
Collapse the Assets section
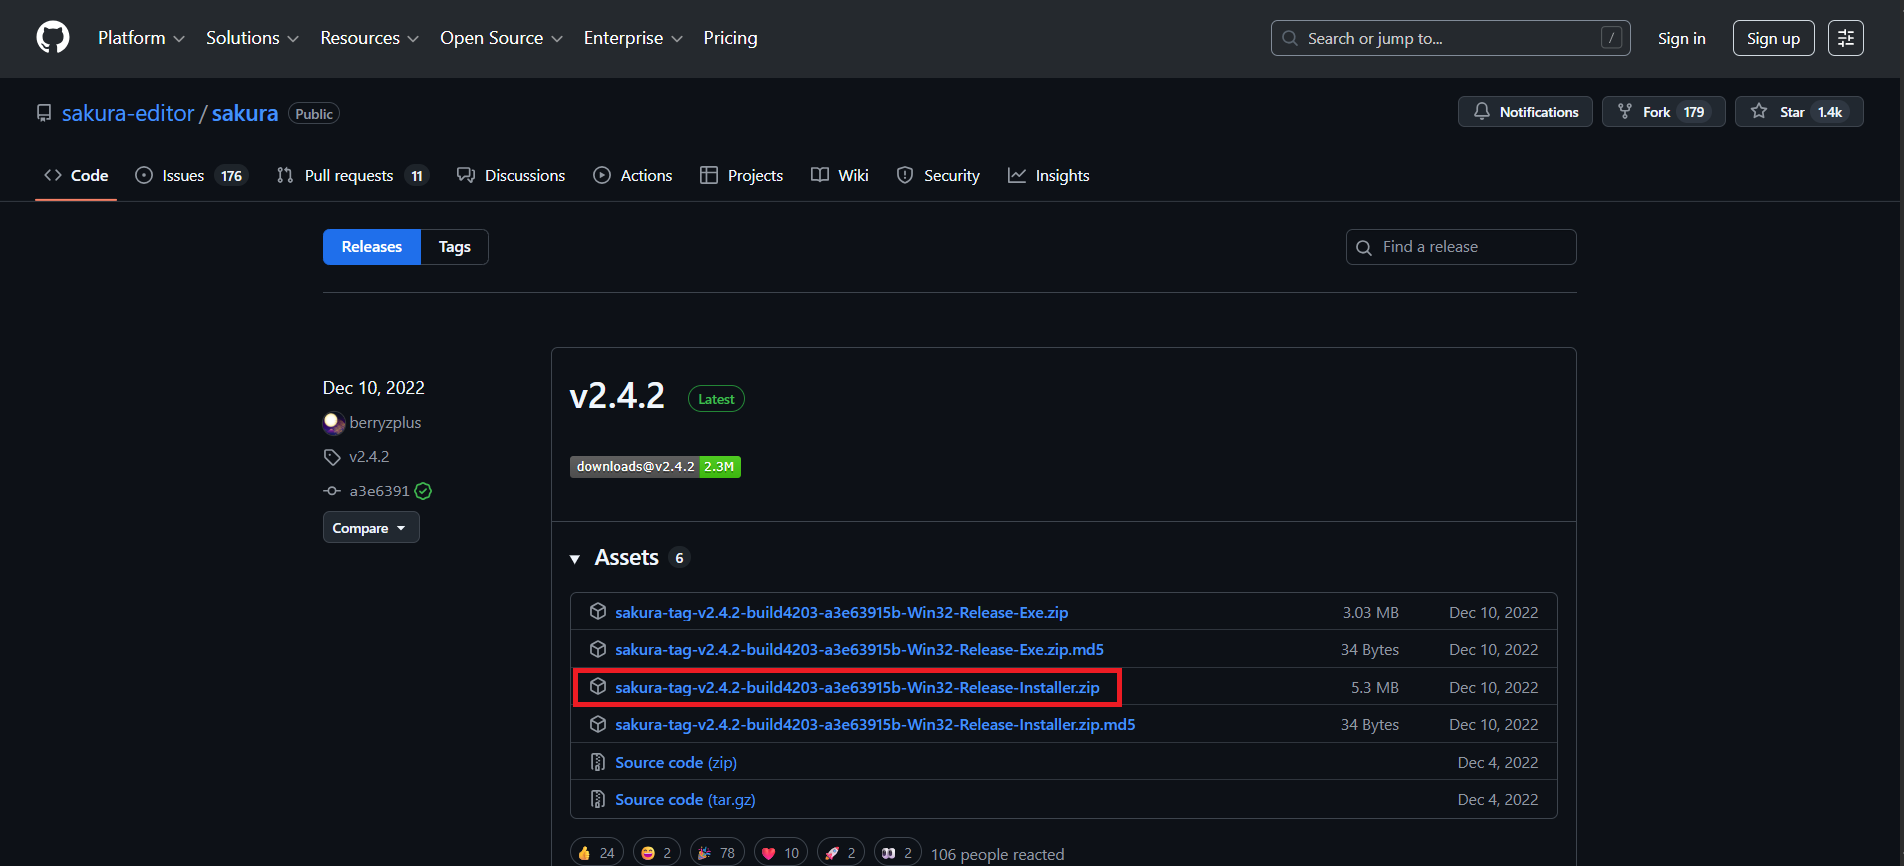[x=575, y=559]
